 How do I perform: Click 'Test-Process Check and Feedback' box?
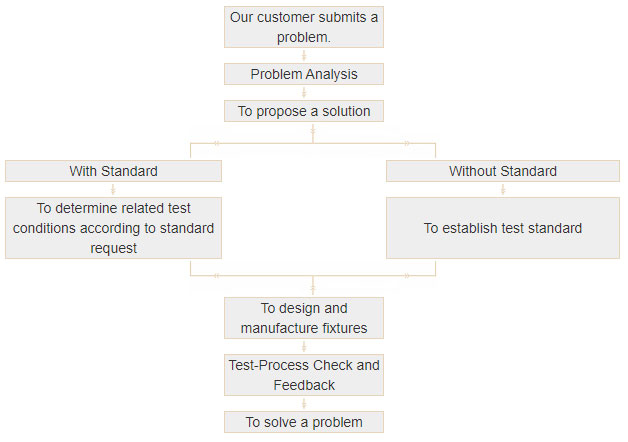tap(304, 375)
